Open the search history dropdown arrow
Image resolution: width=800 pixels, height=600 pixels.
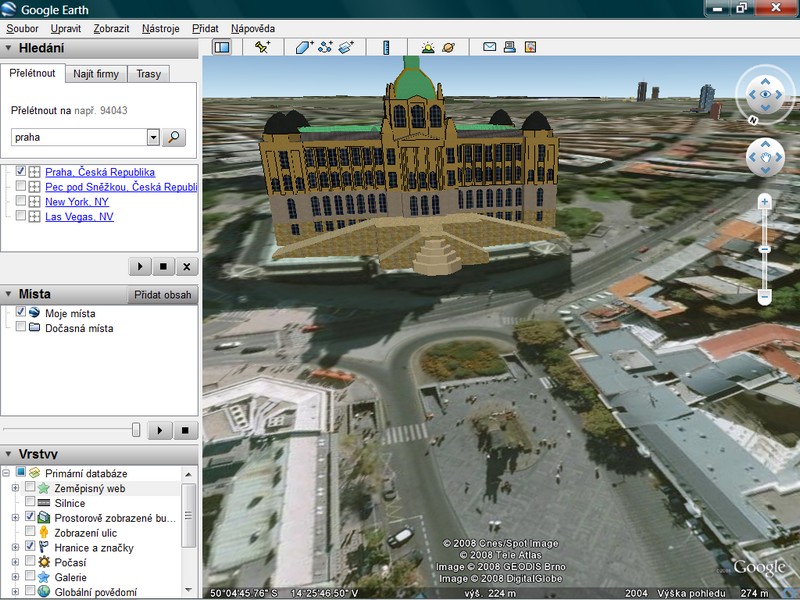pyautogui.click(x=153, y=137)
